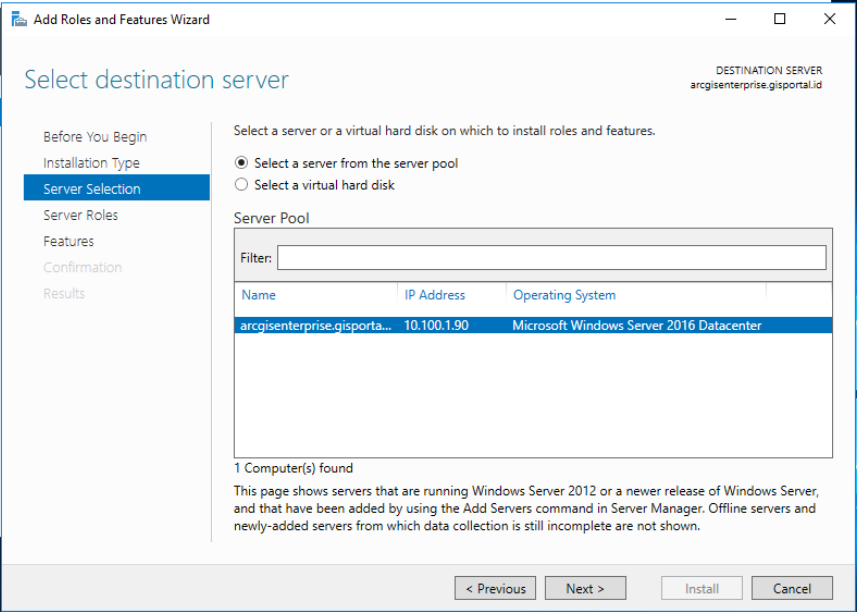Image resolution: width=857 pixels, height=612 pixels.
Task: Focus the Filter text box
Action: pos(551,257)
